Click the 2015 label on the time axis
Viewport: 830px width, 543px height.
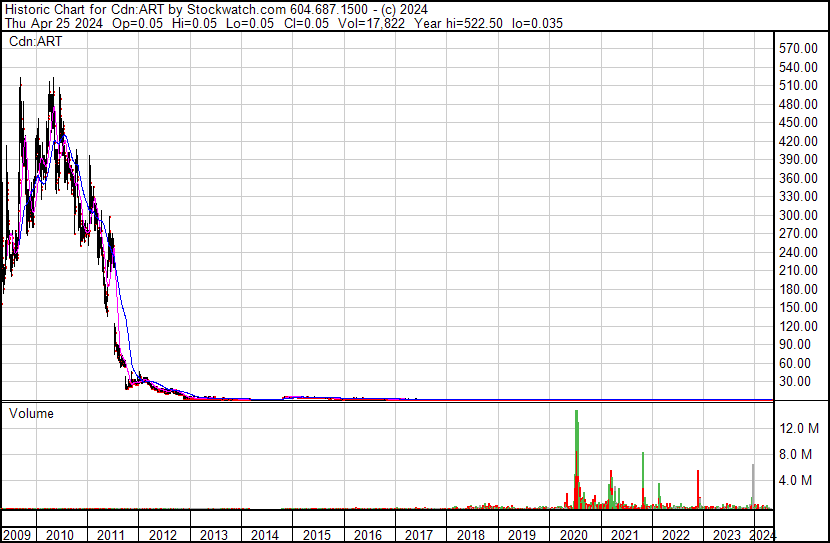click(x=316, y=535)
